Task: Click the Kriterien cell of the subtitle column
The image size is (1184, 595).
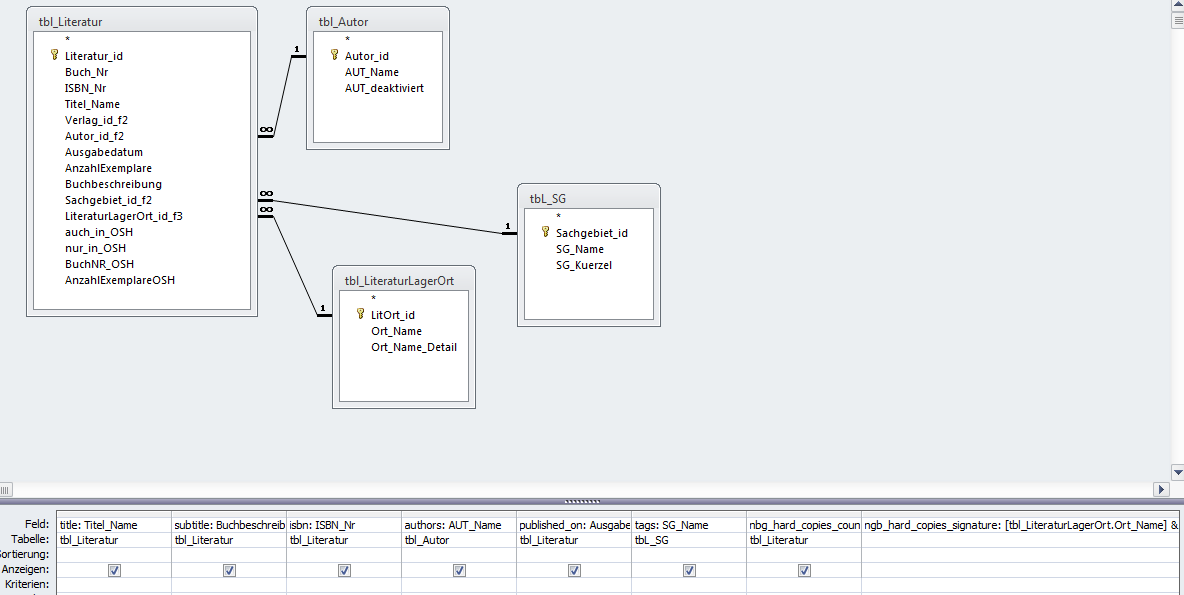Action: (x=229, y=585)
